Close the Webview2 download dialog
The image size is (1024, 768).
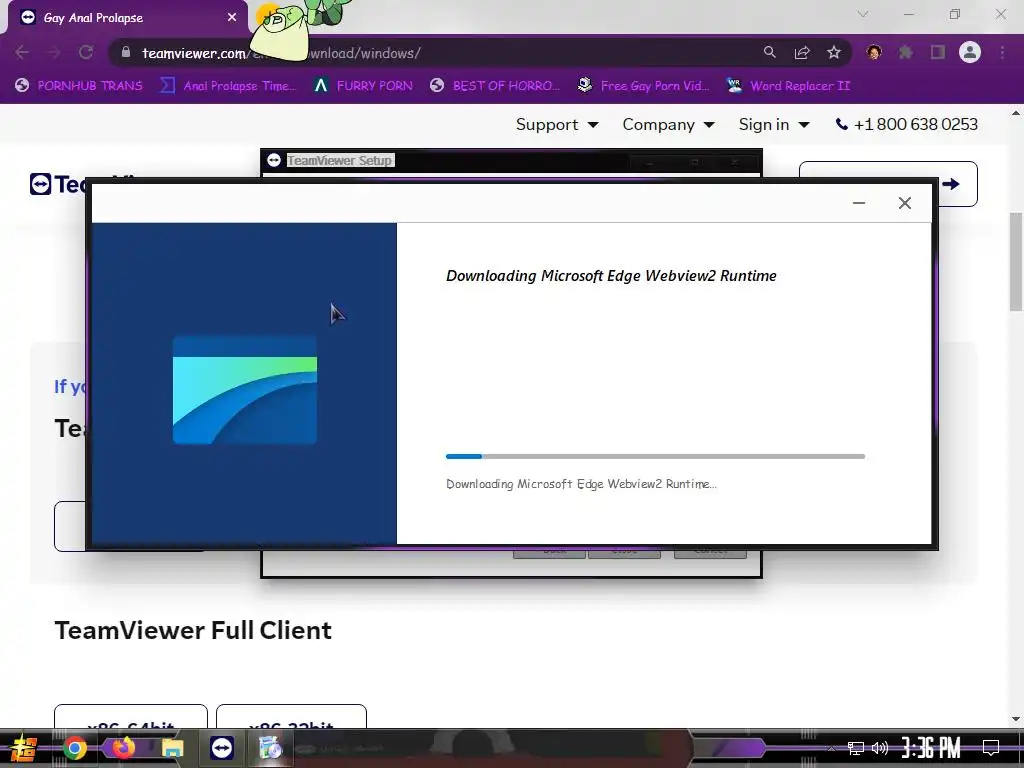tap(904, 203)
